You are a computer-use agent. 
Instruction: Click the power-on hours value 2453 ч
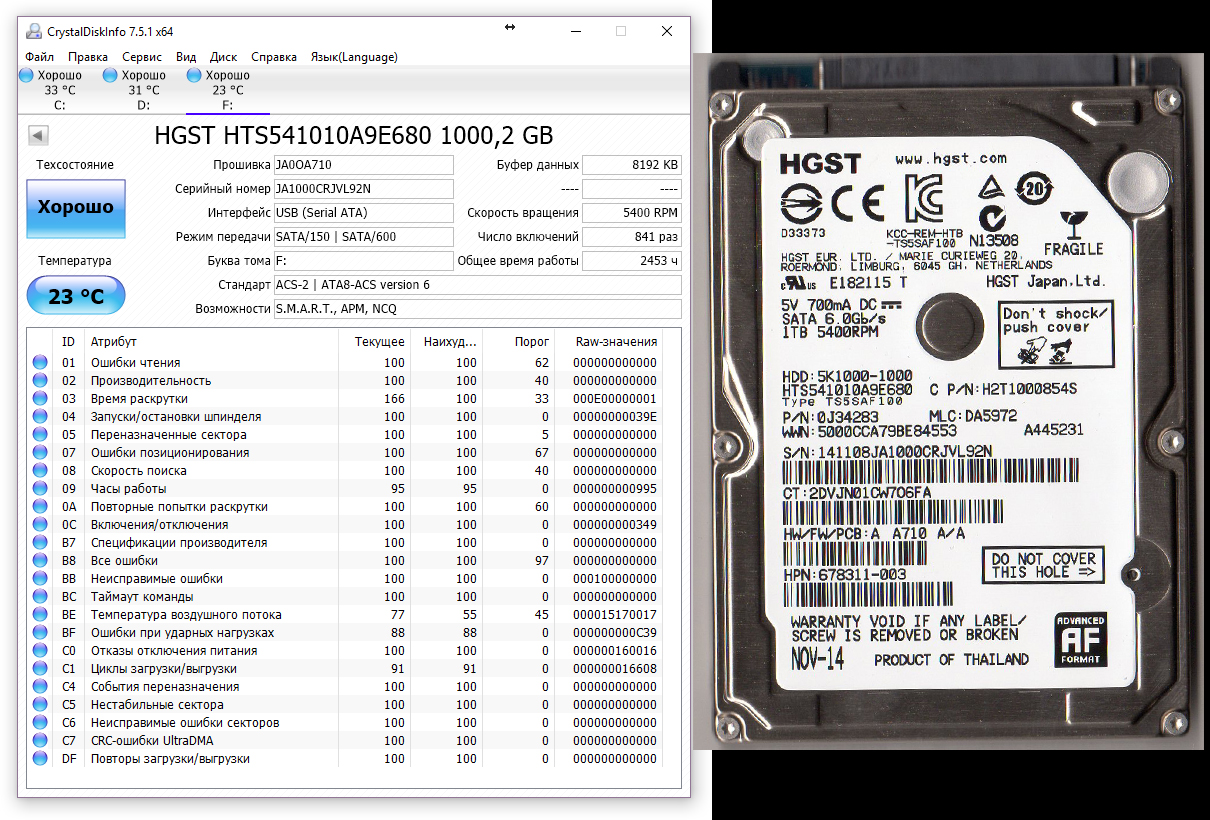coord(632,261)
